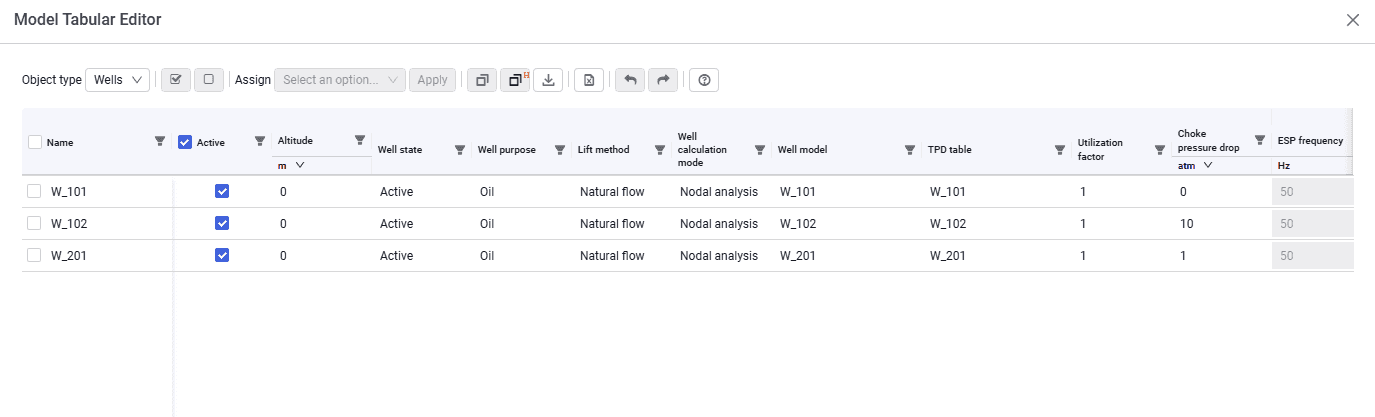
Task: Undo the last edit
Action: (630, 80)
